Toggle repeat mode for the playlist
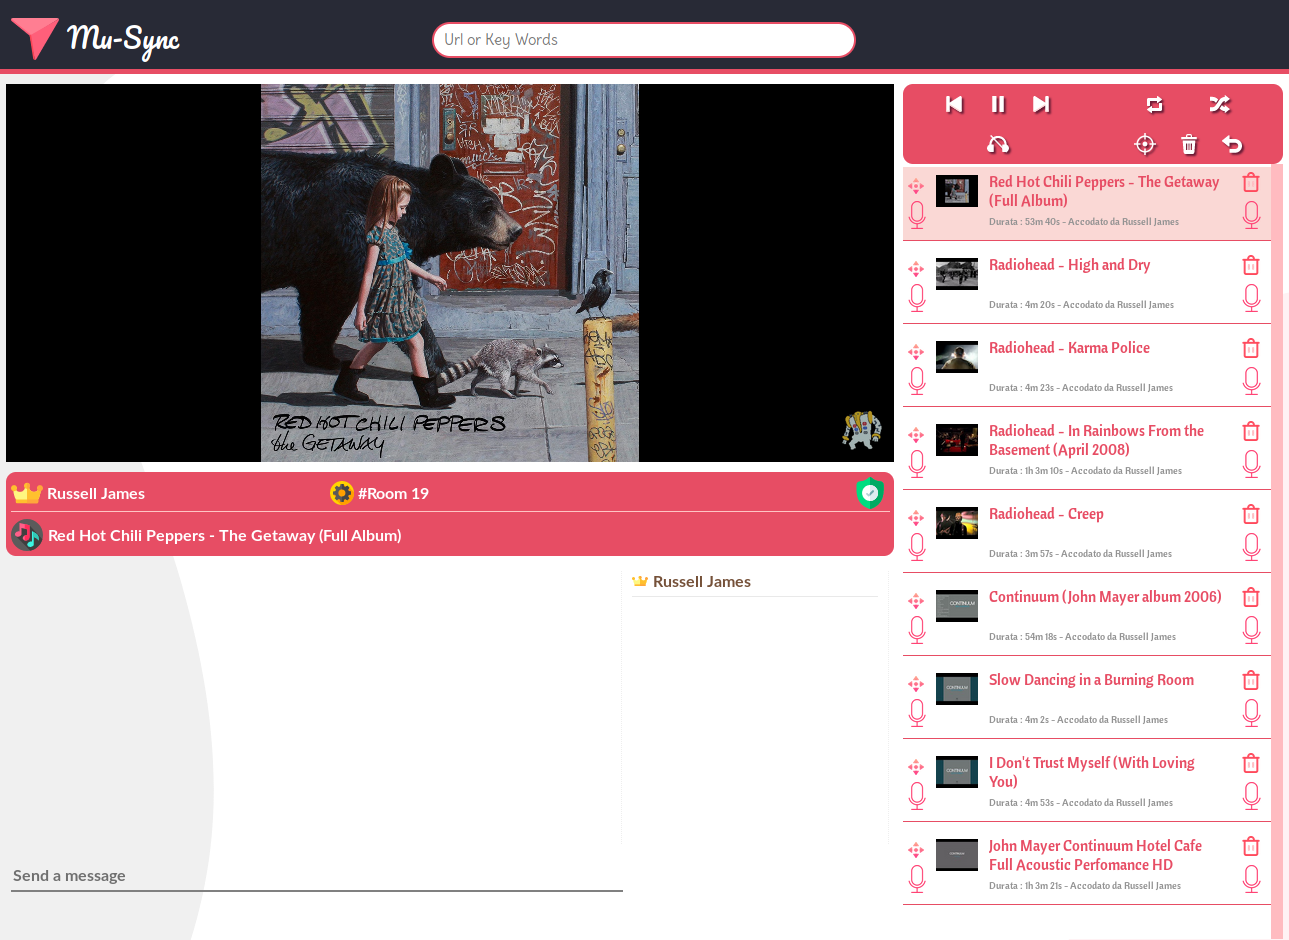Viewport: 1289px width, 940px height. [1155, 104]
